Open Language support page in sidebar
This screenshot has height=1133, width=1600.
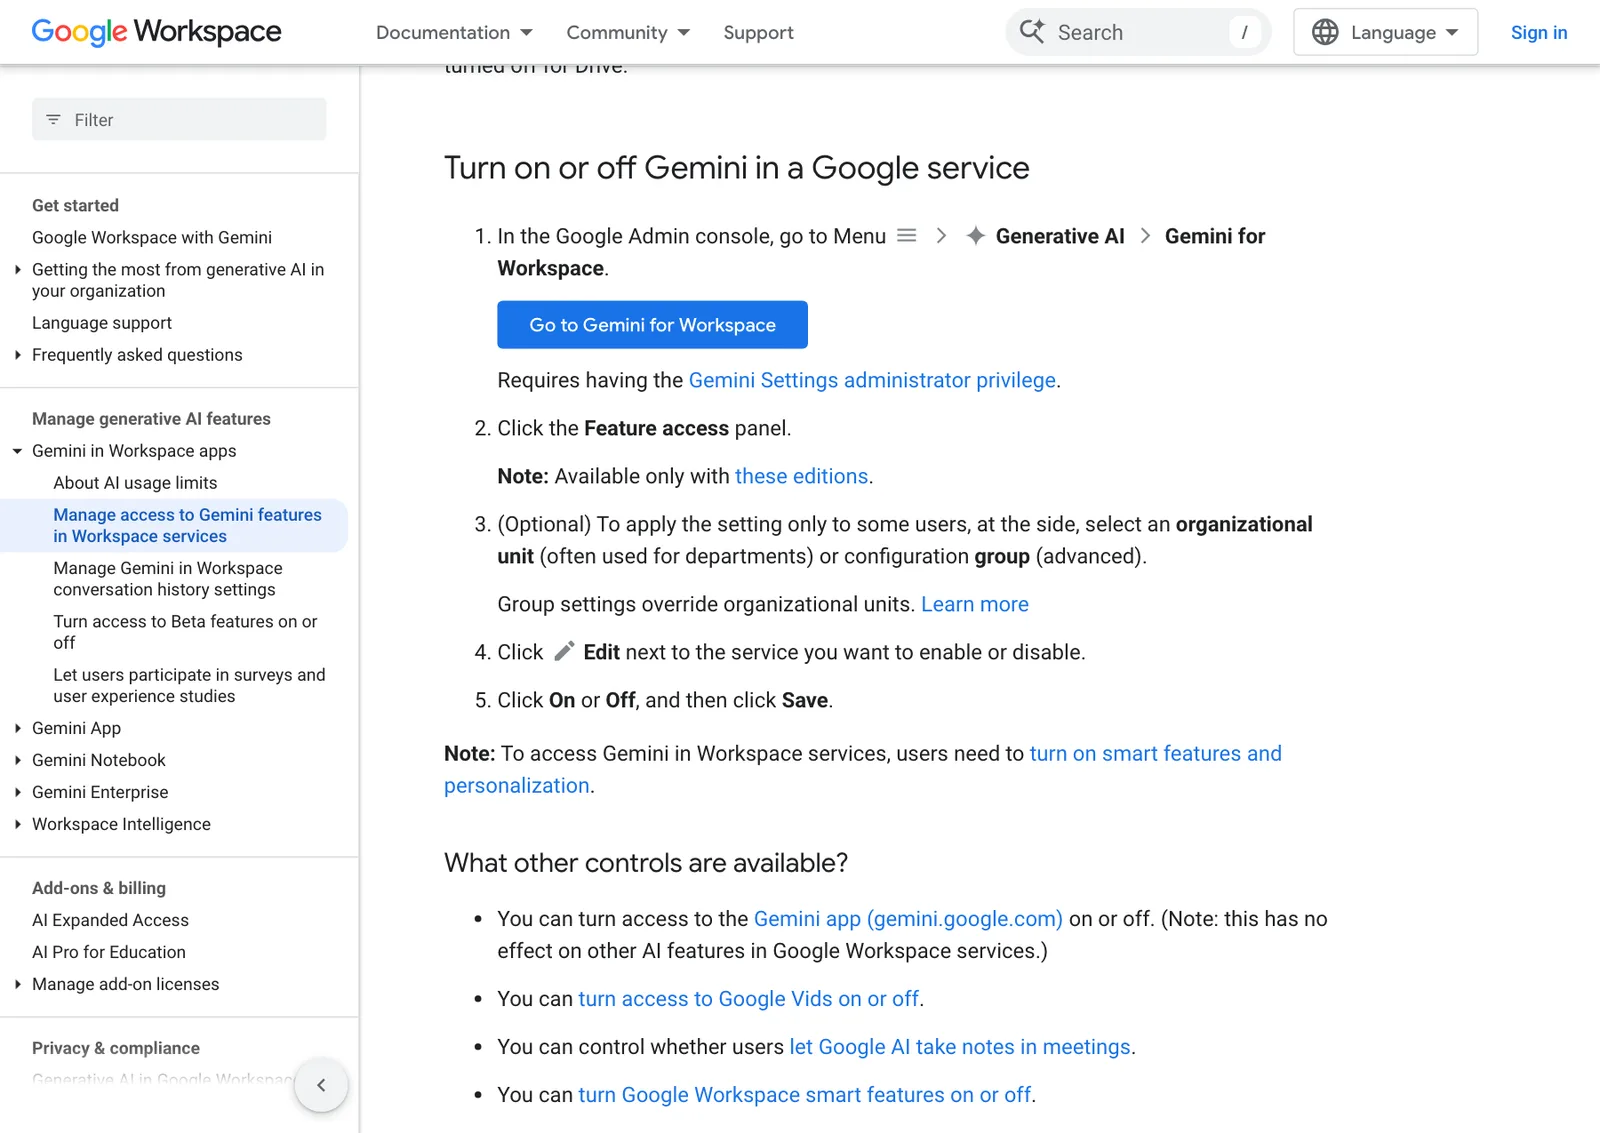pyautogui.click(x=102, y=323)
